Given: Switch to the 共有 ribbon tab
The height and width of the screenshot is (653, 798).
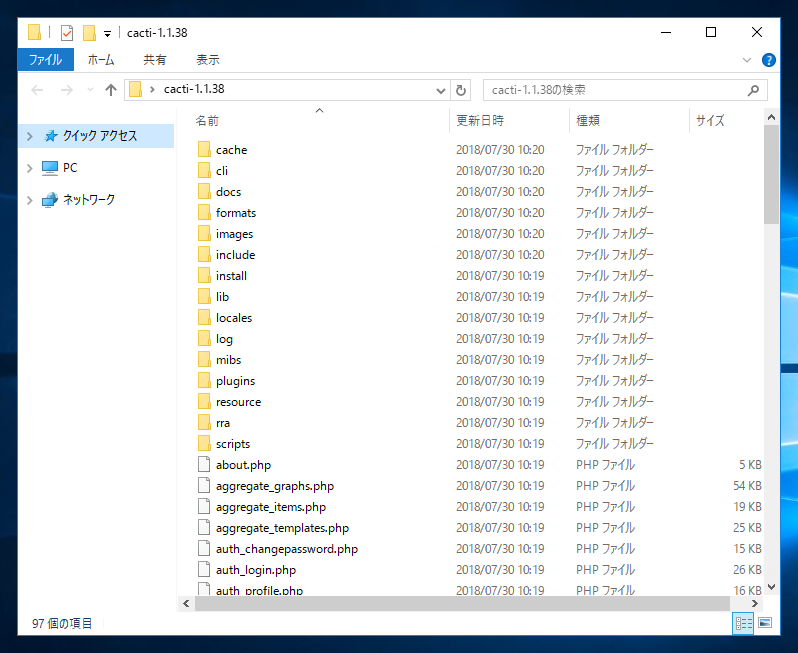Looking at the screenshot, I should pos(155,60).
